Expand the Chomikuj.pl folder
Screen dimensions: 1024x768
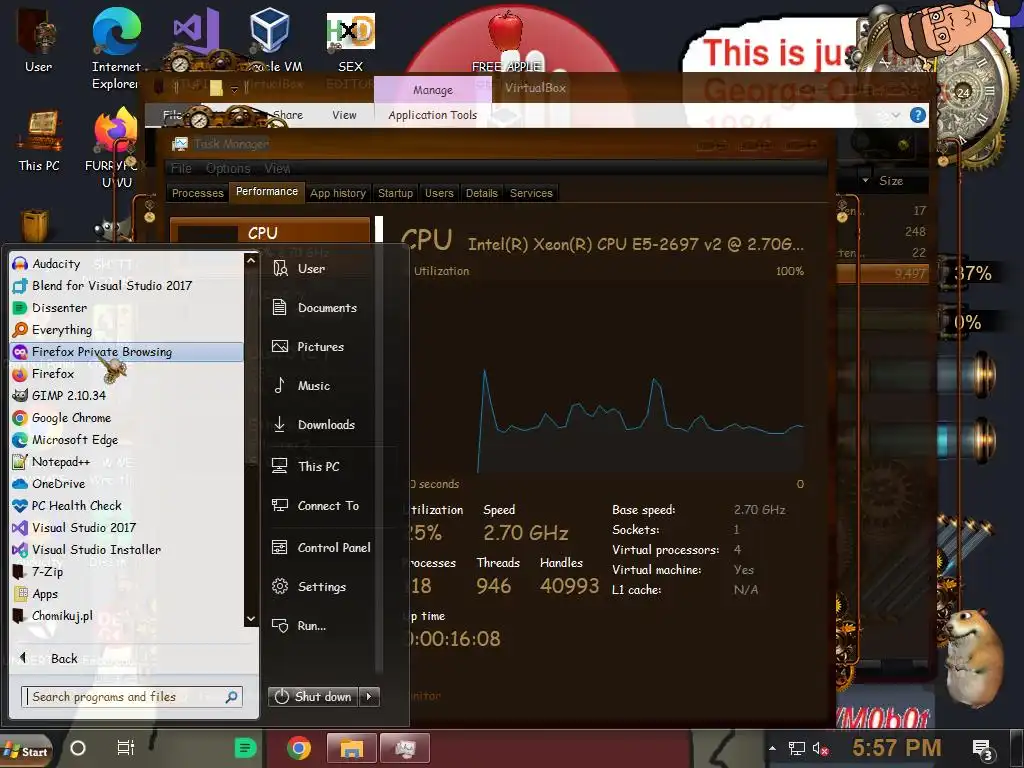coord(127,616)
